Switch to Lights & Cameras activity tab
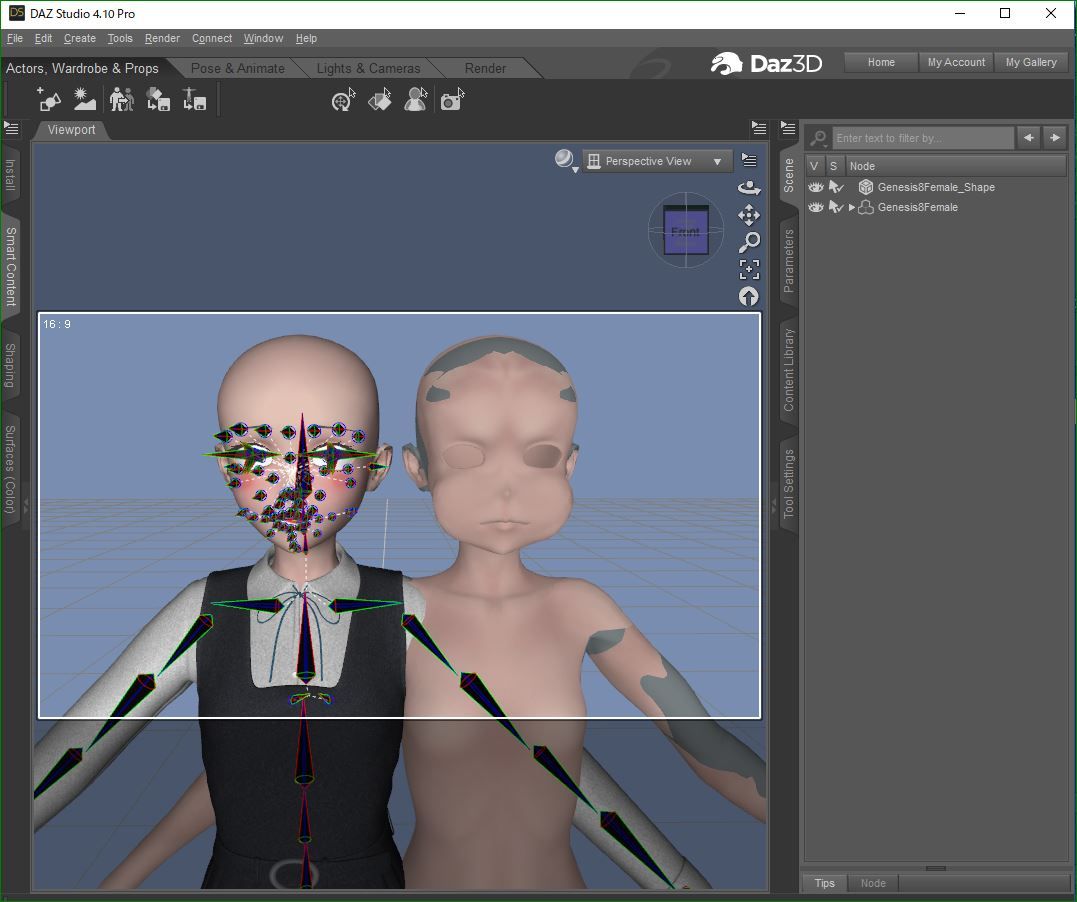Viewport: 1077px width, 902px height. coord(368,68)
